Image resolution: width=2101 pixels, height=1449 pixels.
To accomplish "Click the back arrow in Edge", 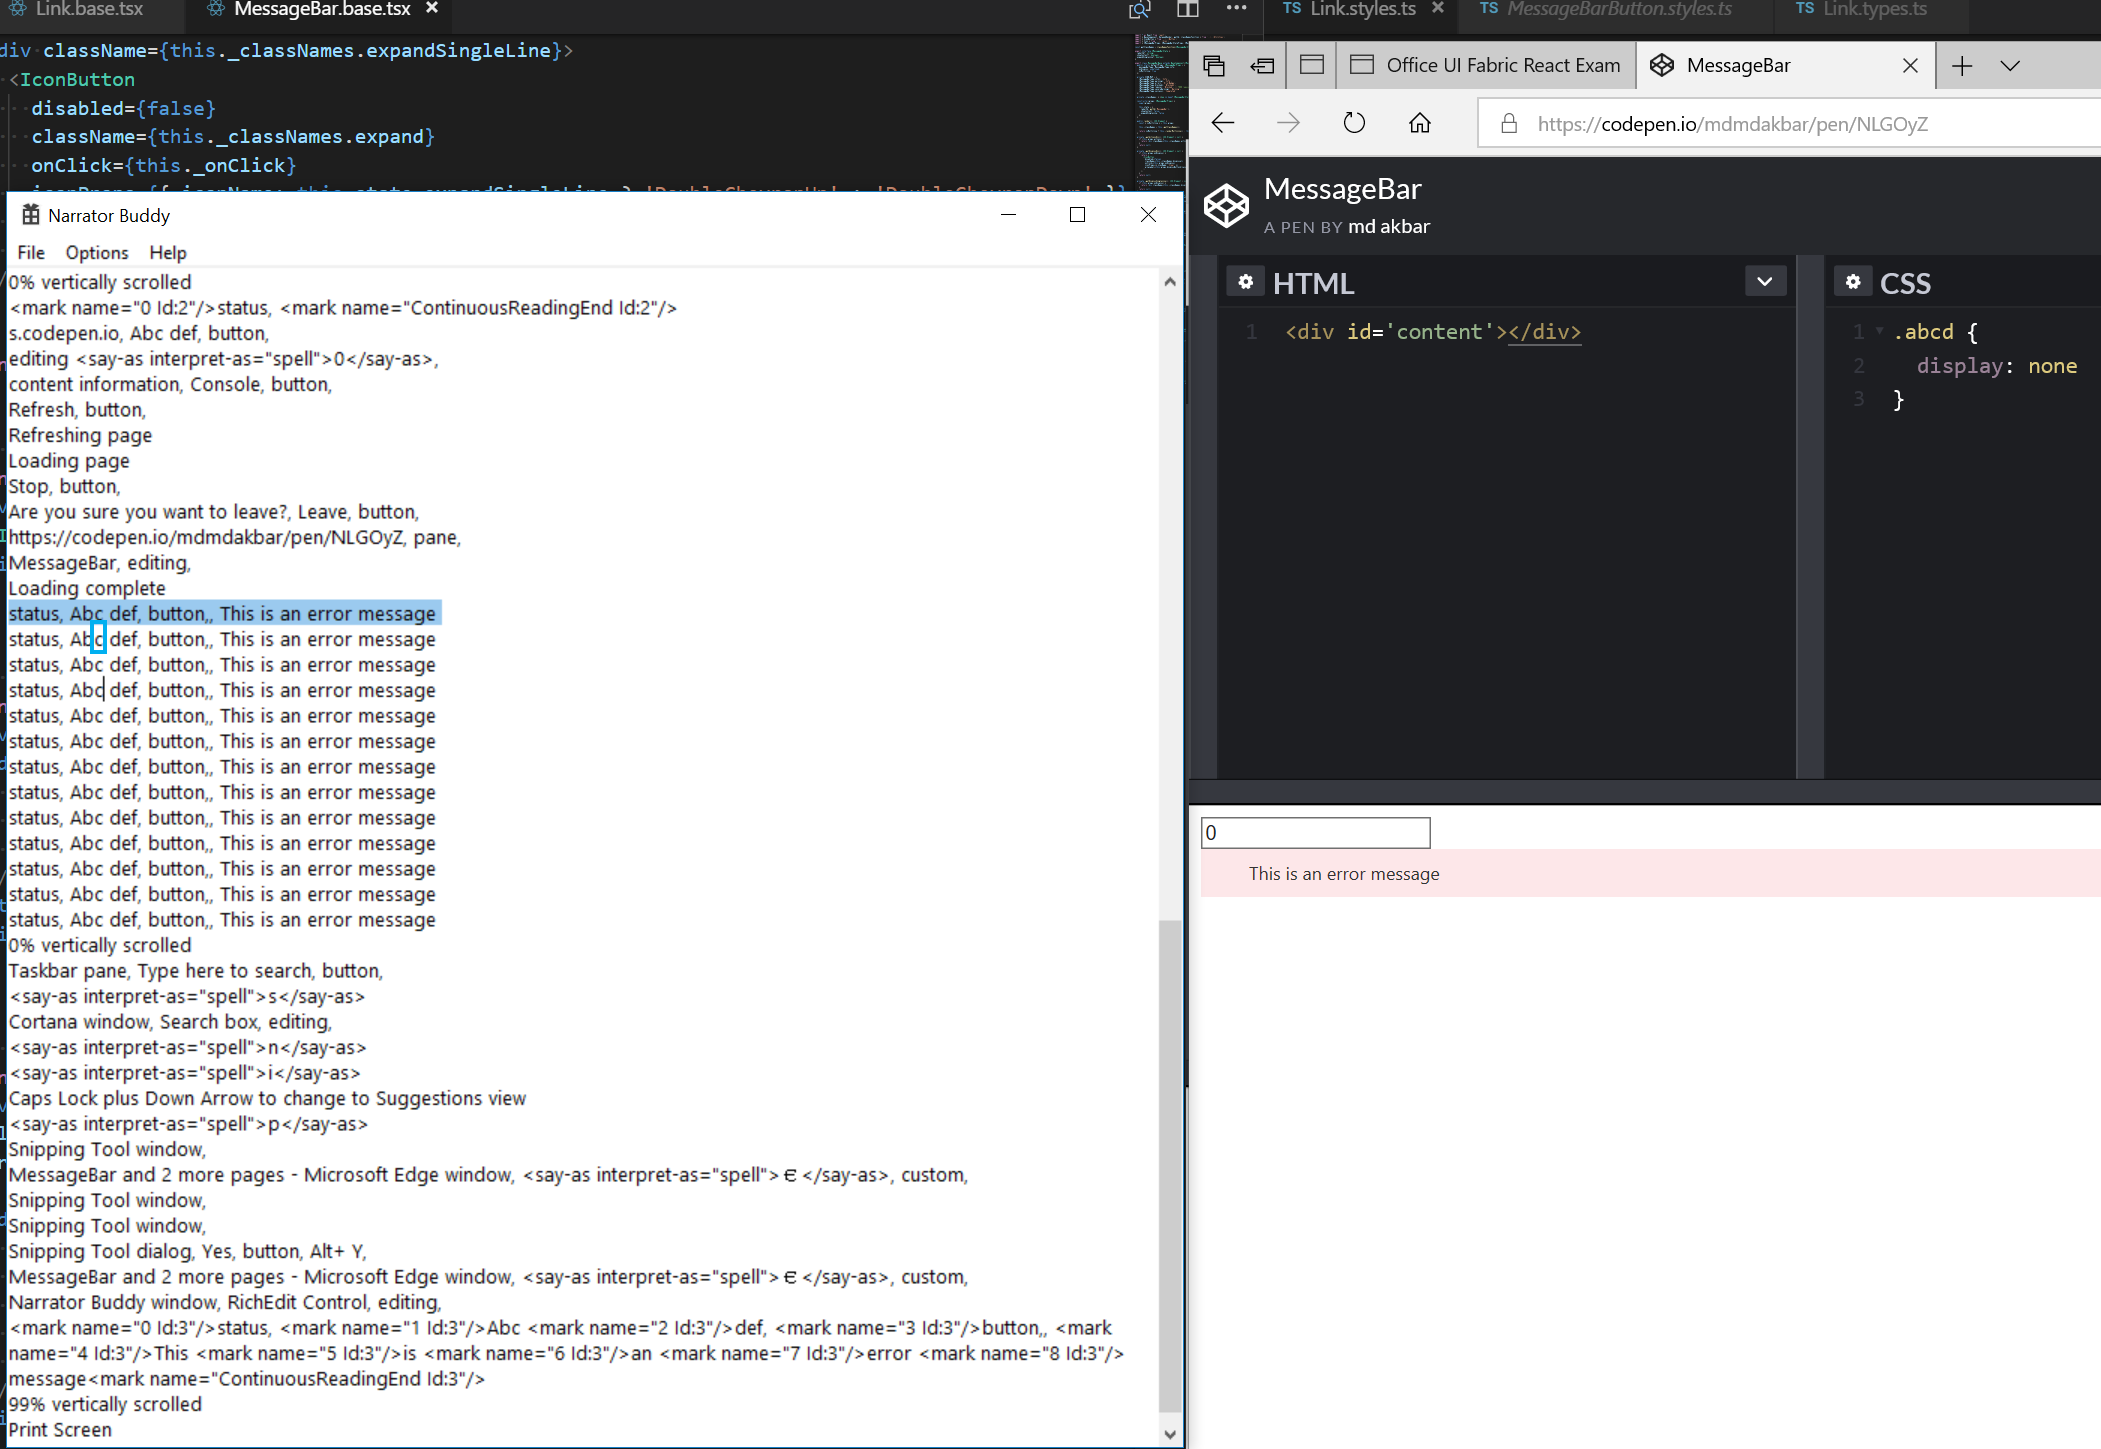I will pos(1222,122).
